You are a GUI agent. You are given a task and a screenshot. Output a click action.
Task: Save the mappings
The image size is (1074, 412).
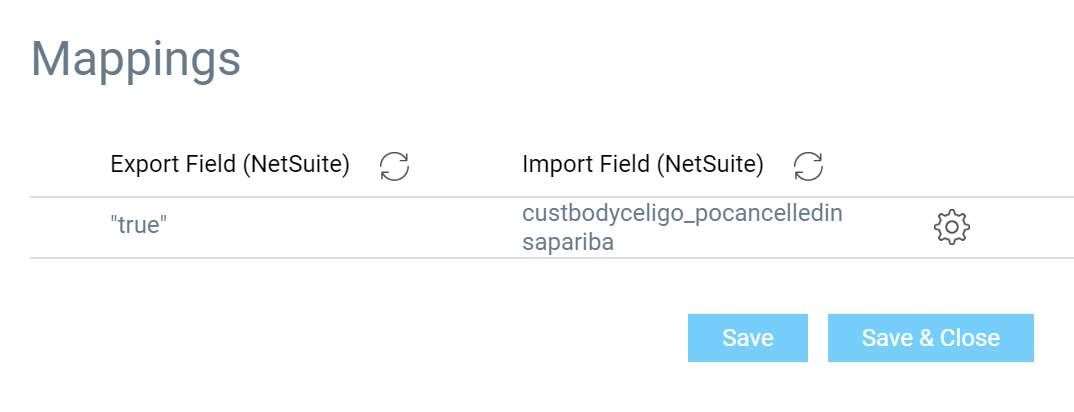748,338
